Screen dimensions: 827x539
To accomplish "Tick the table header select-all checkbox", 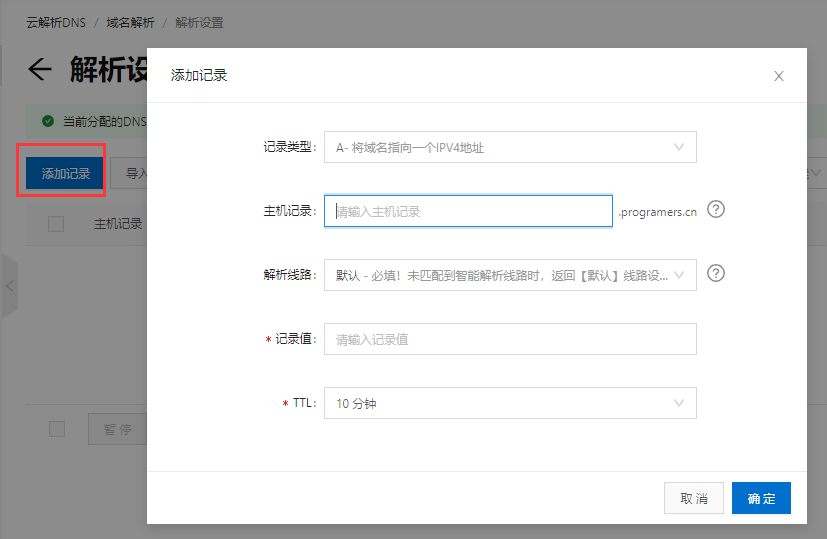I will 56,224.
